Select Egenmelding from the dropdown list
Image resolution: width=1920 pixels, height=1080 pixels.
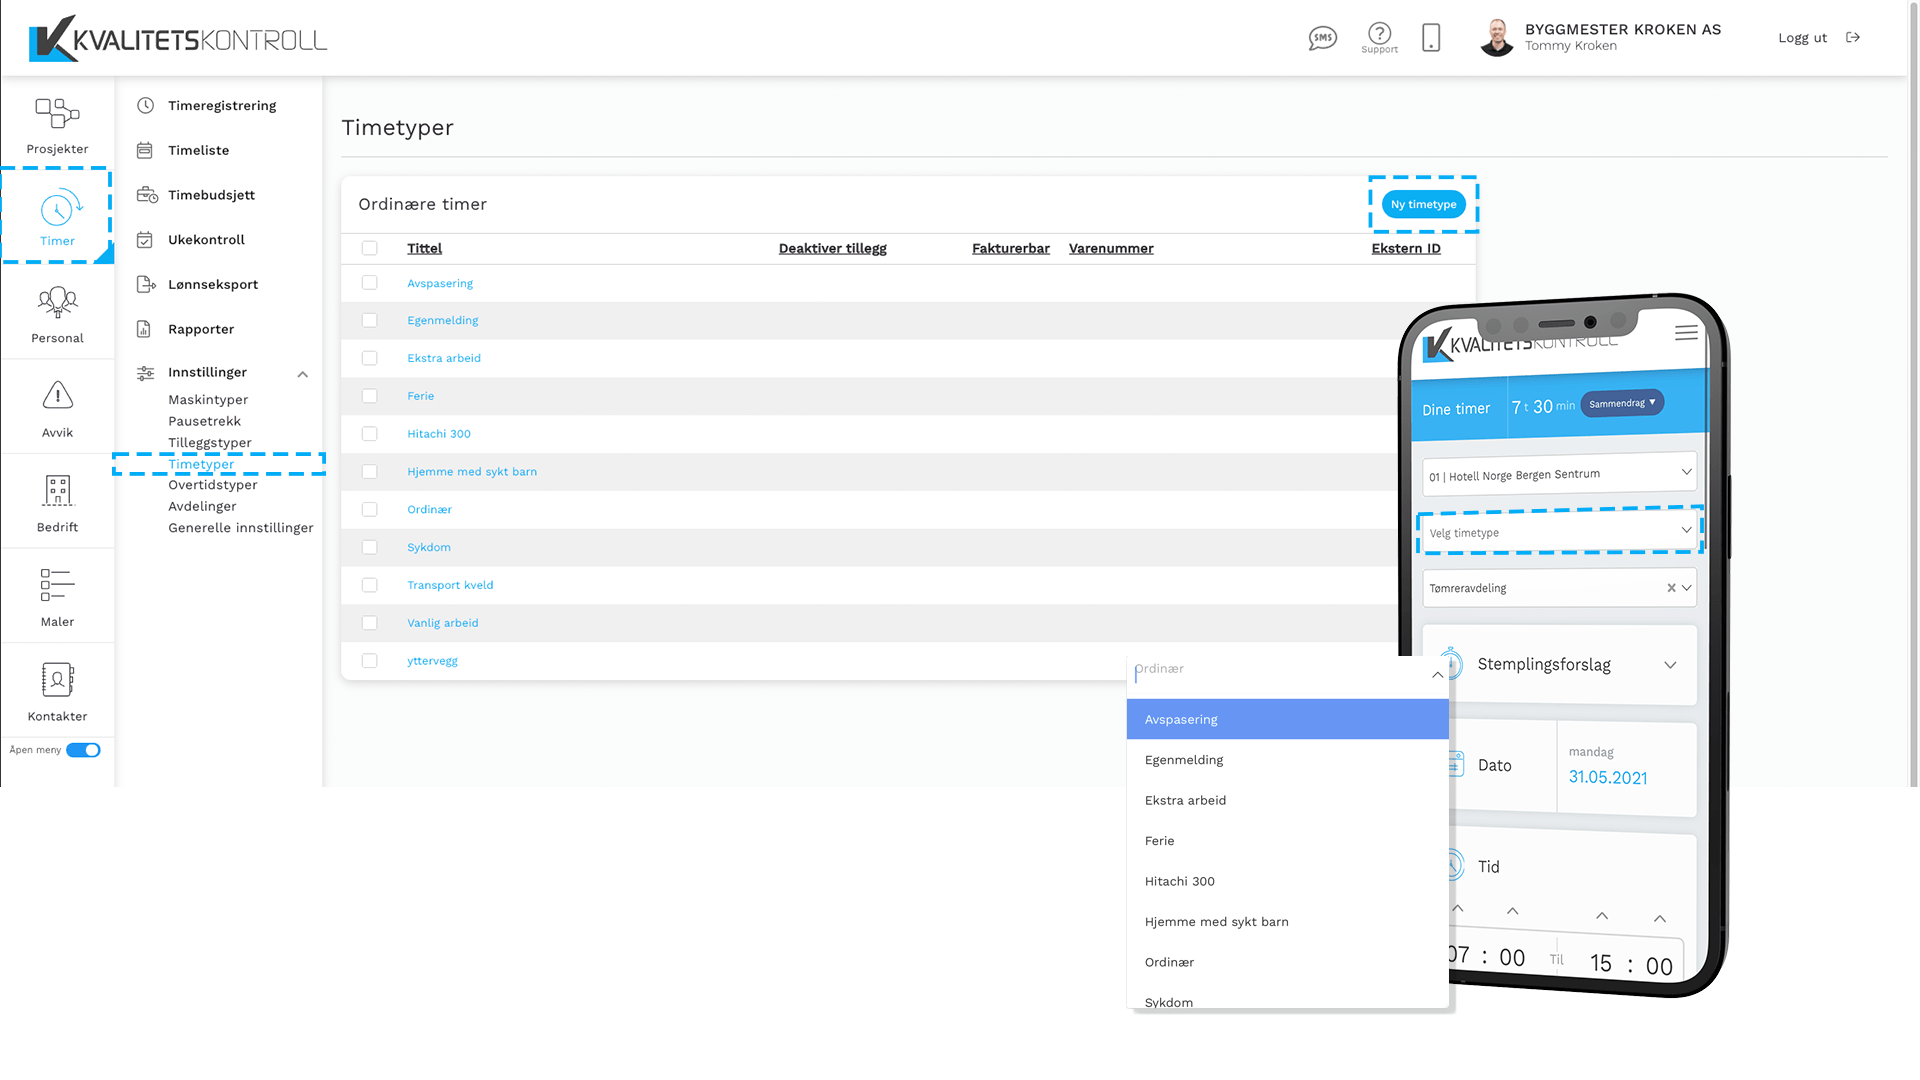click(x=1184, y=760)
